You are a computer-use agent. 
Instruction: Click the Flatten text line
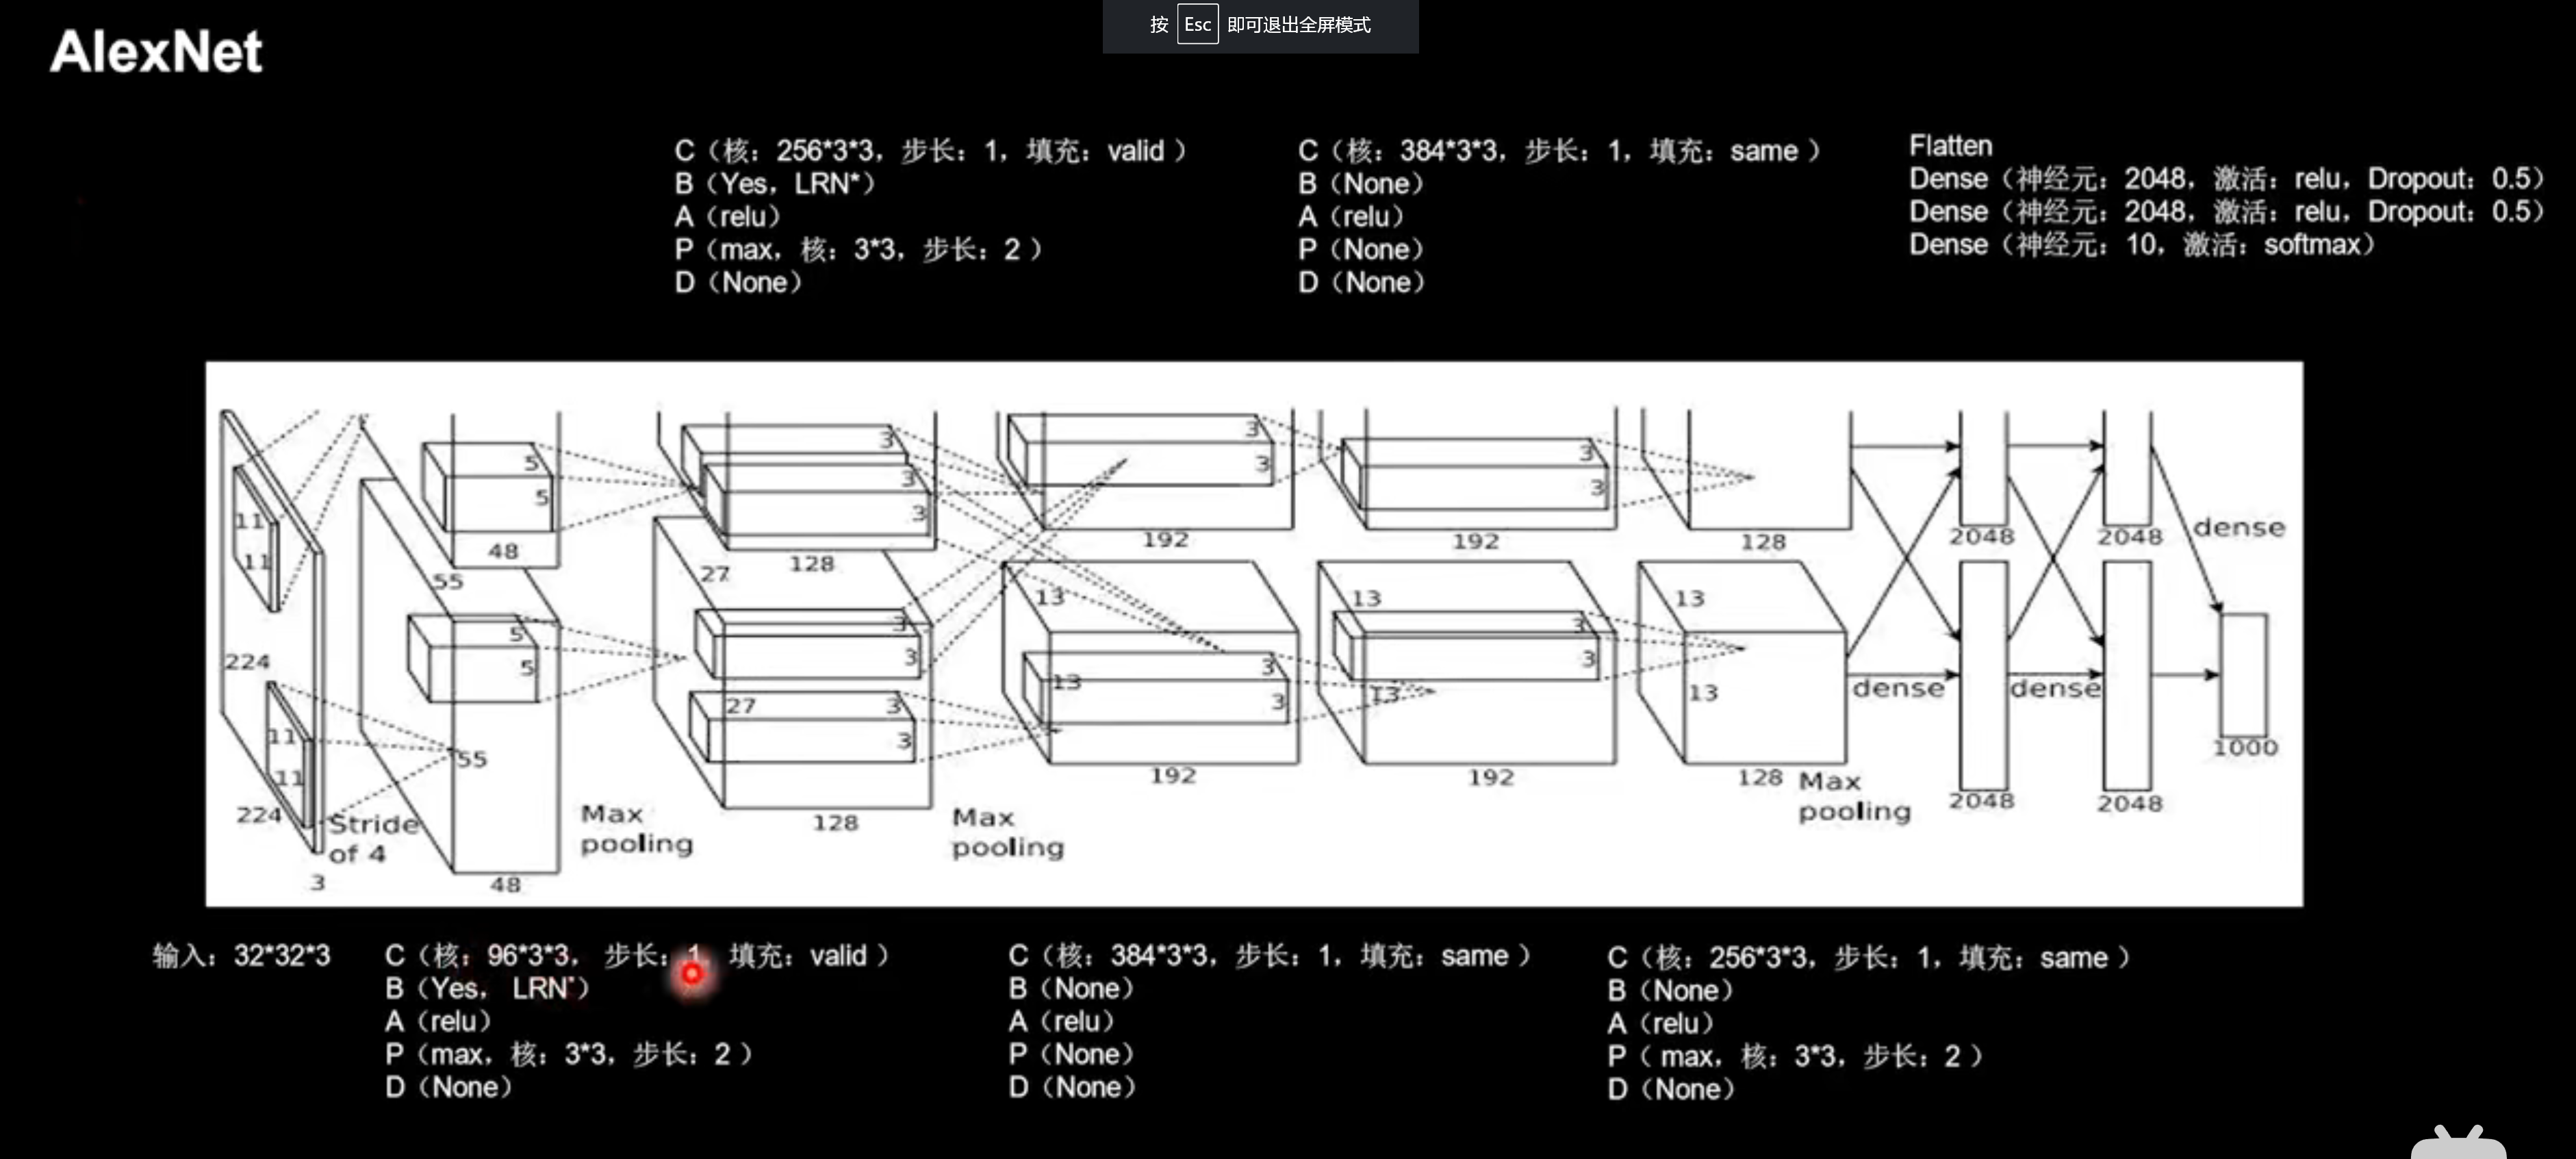pyautogui.click(x=1950, y=146)
